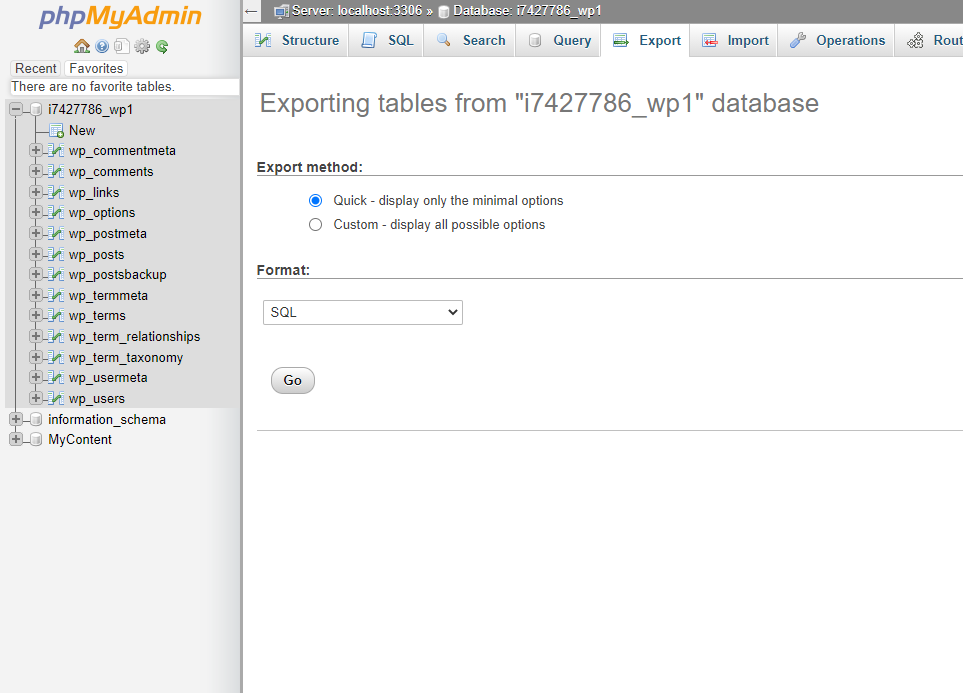Click the table icon beside wp_links
The height and width of the screenshot is (693, 963).
click(x=56, y=192)
